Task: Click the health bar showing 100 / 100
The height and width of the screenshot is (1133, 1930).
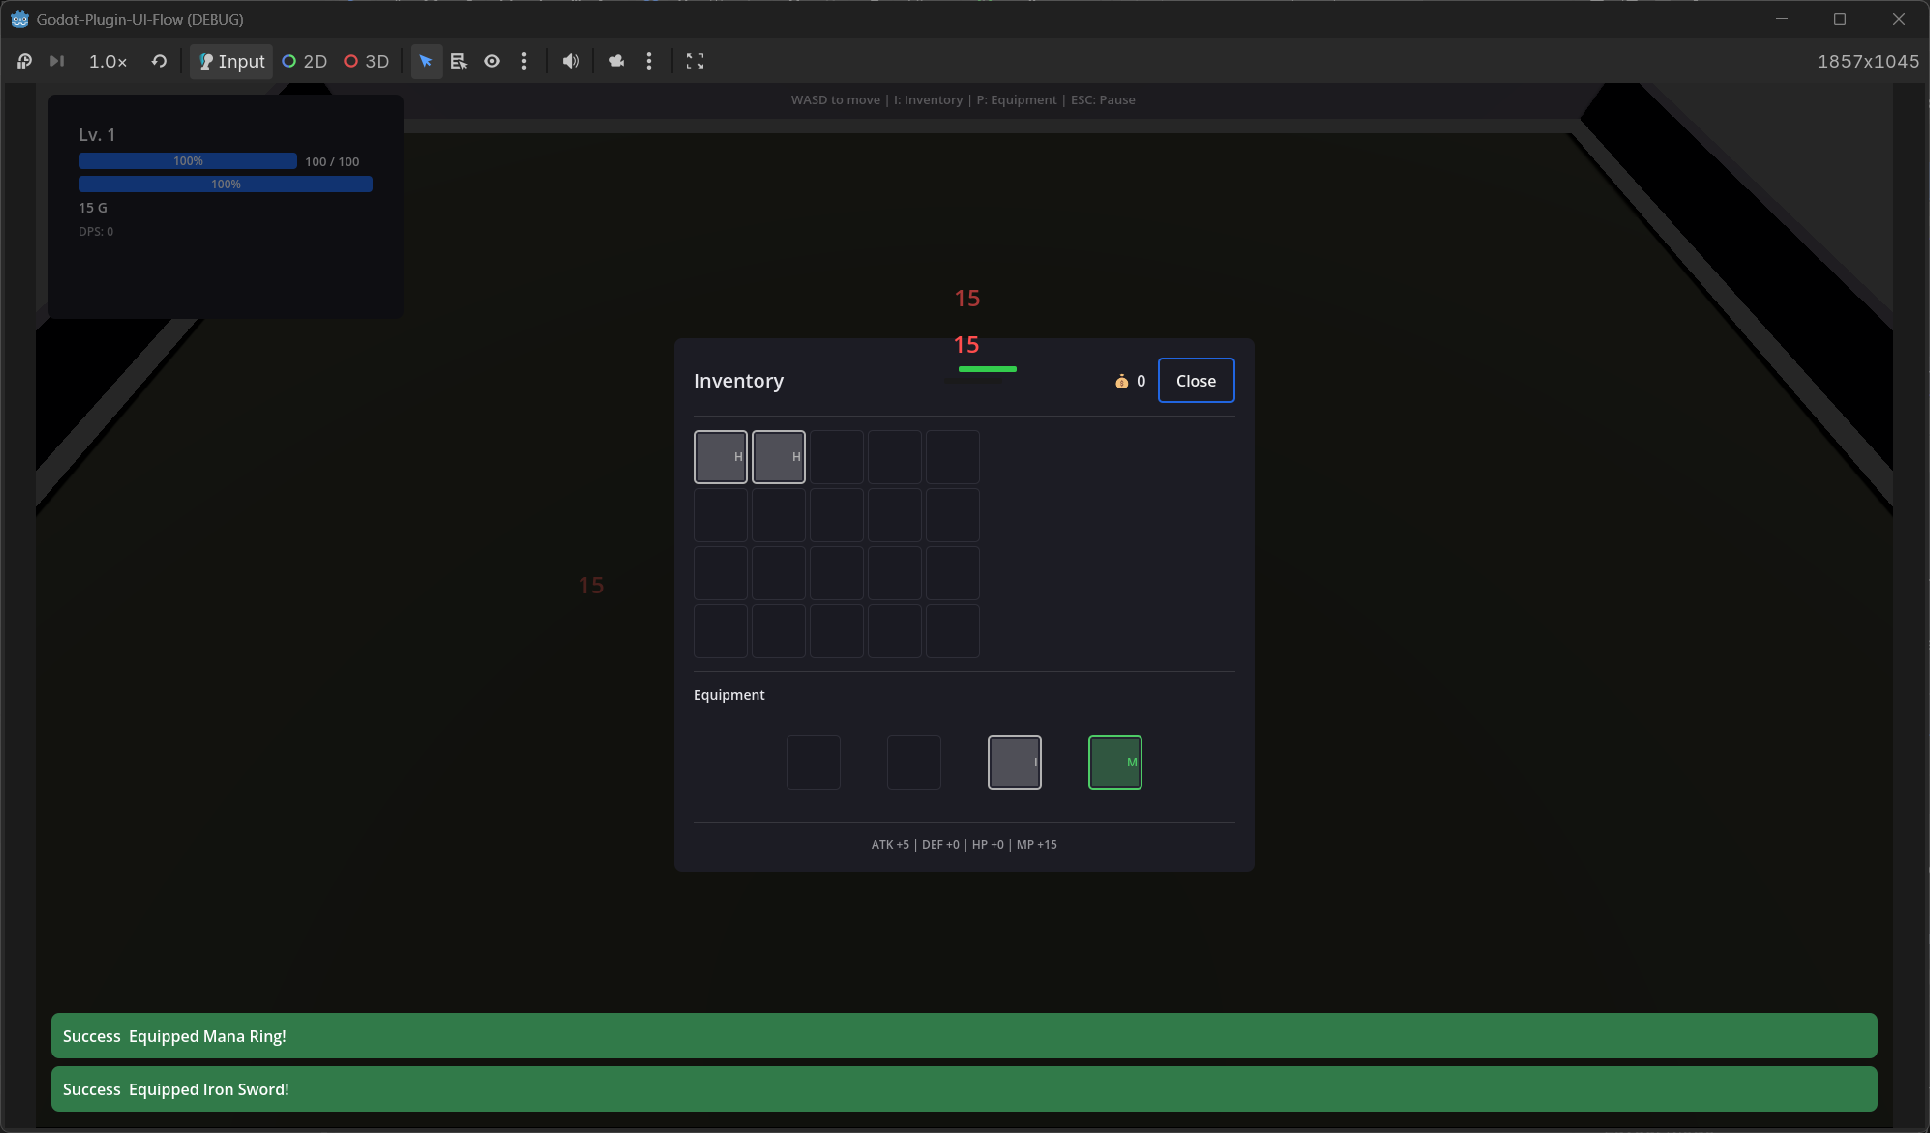Action: click(188, 161)
